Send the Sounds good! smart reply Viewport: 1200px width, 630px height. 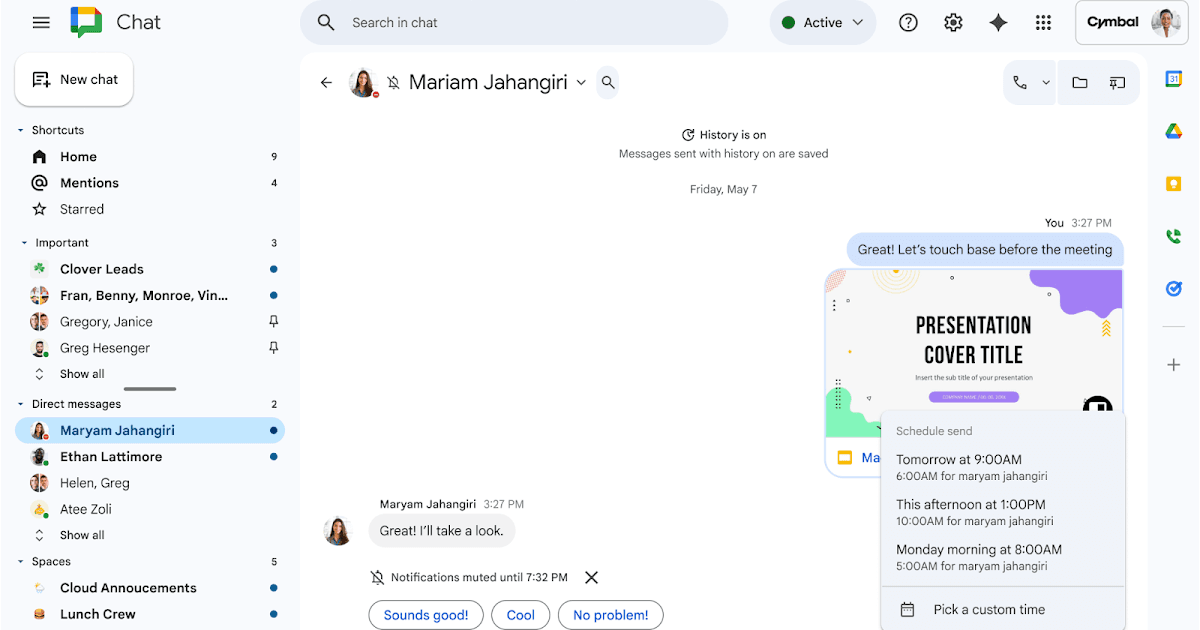click(x=426, y=615)
